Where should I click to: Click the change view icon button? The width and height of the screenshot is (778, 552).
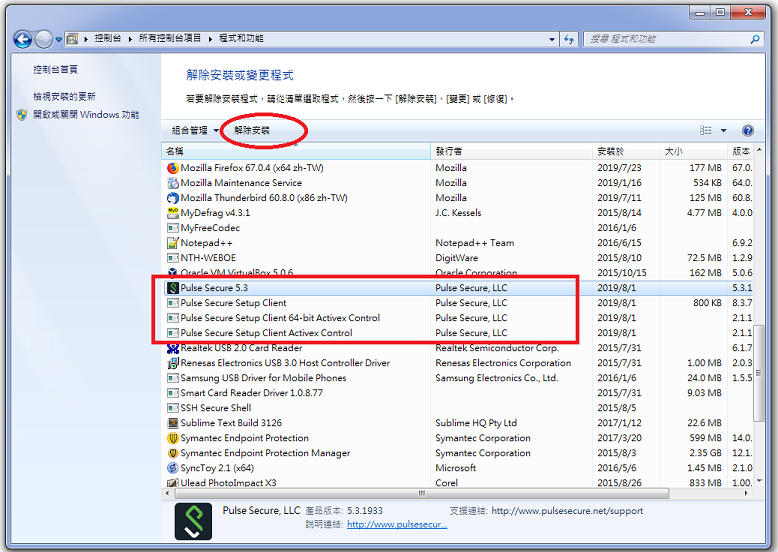[x=706, y=131]
